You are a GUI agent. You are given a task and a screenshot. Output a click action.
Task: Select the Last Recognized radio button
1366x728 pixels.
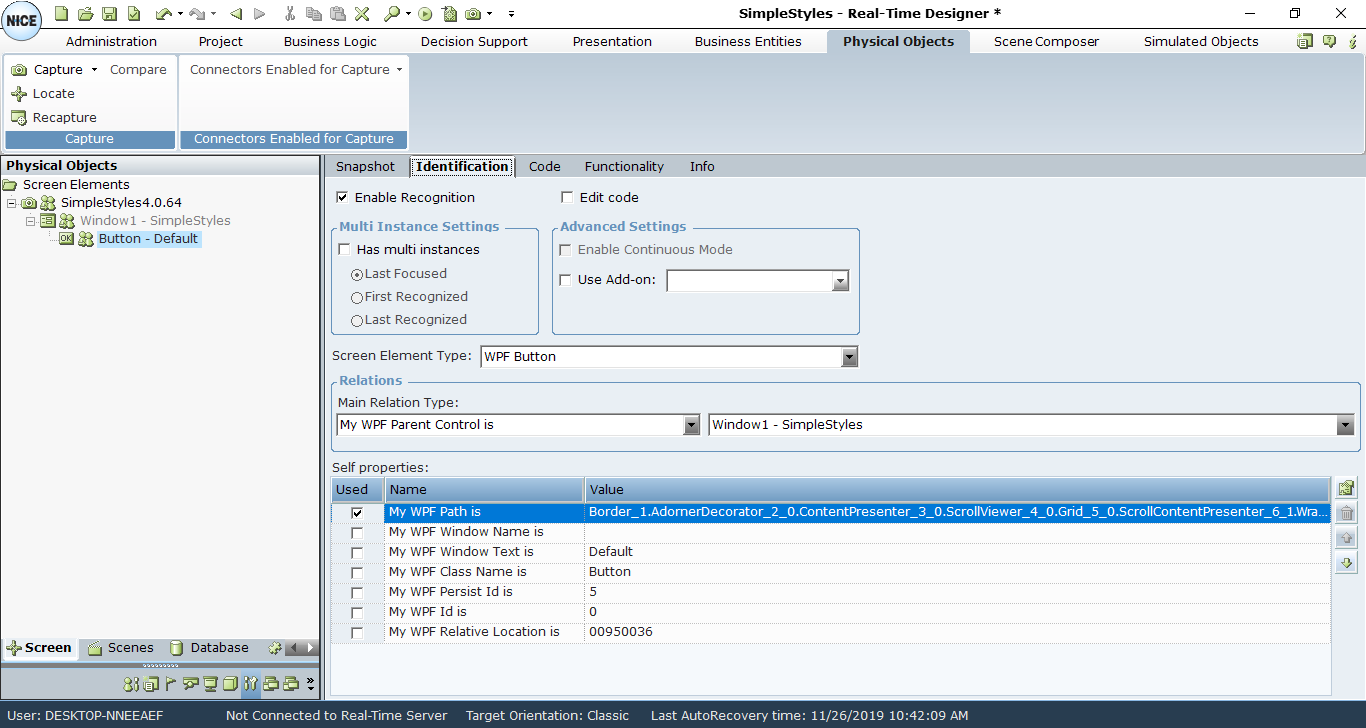click(357, 320)
